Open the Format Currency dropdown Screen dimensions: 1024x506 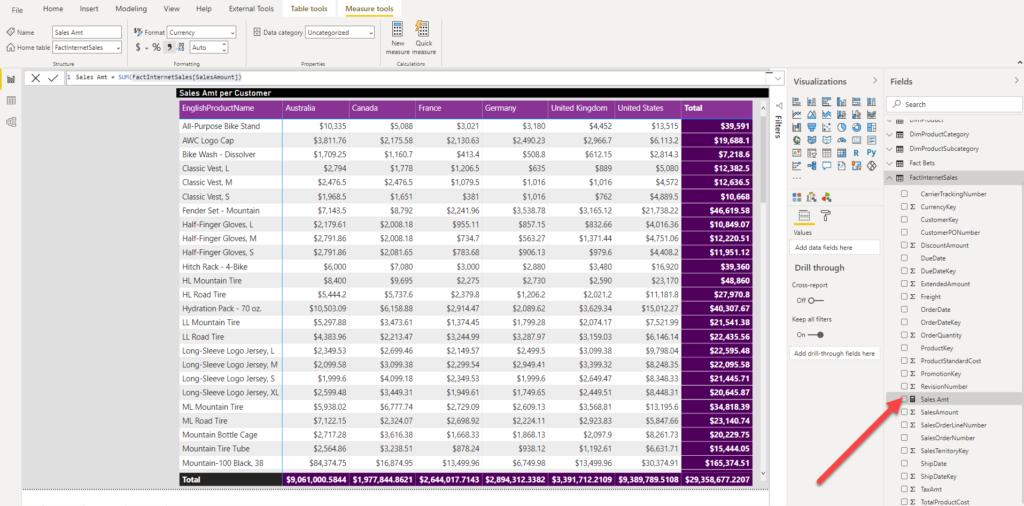click(202, 32)
